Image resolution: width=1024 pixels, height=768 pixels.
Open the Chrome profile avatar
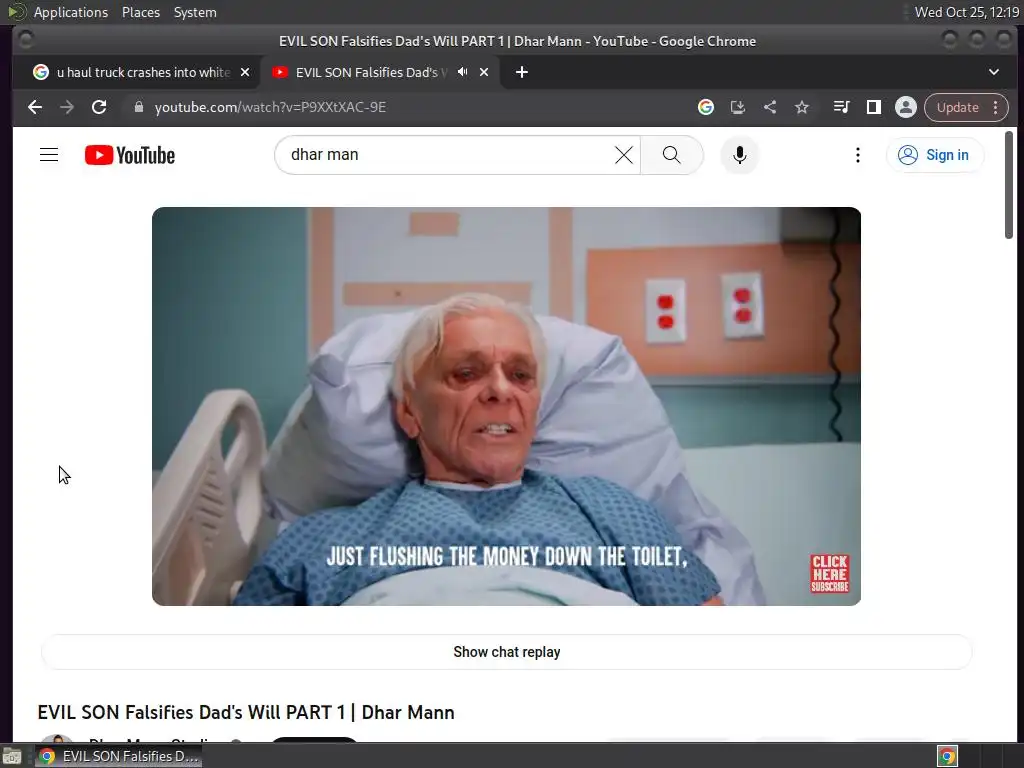pos(906,107)
